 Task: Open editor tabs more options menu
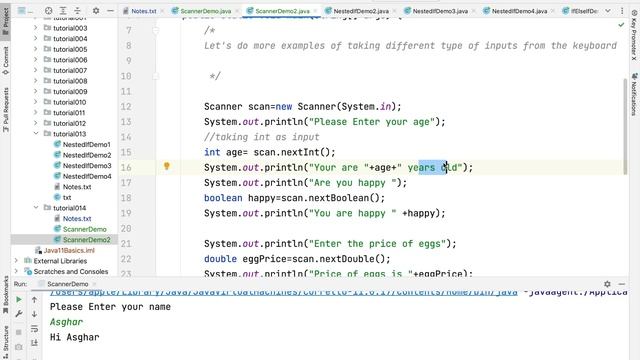(622, 11)
